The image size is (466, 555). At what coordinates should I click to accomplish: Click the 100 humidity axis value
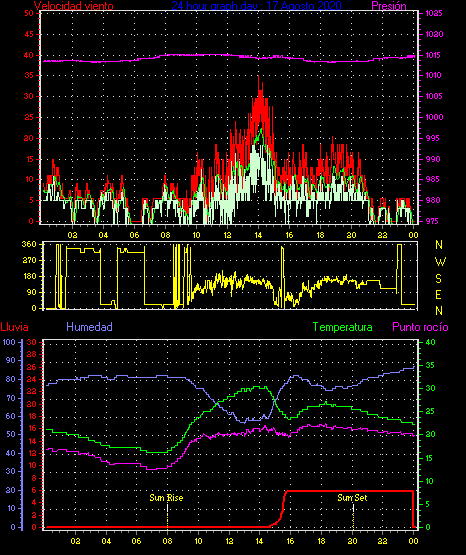coord(9,342)
